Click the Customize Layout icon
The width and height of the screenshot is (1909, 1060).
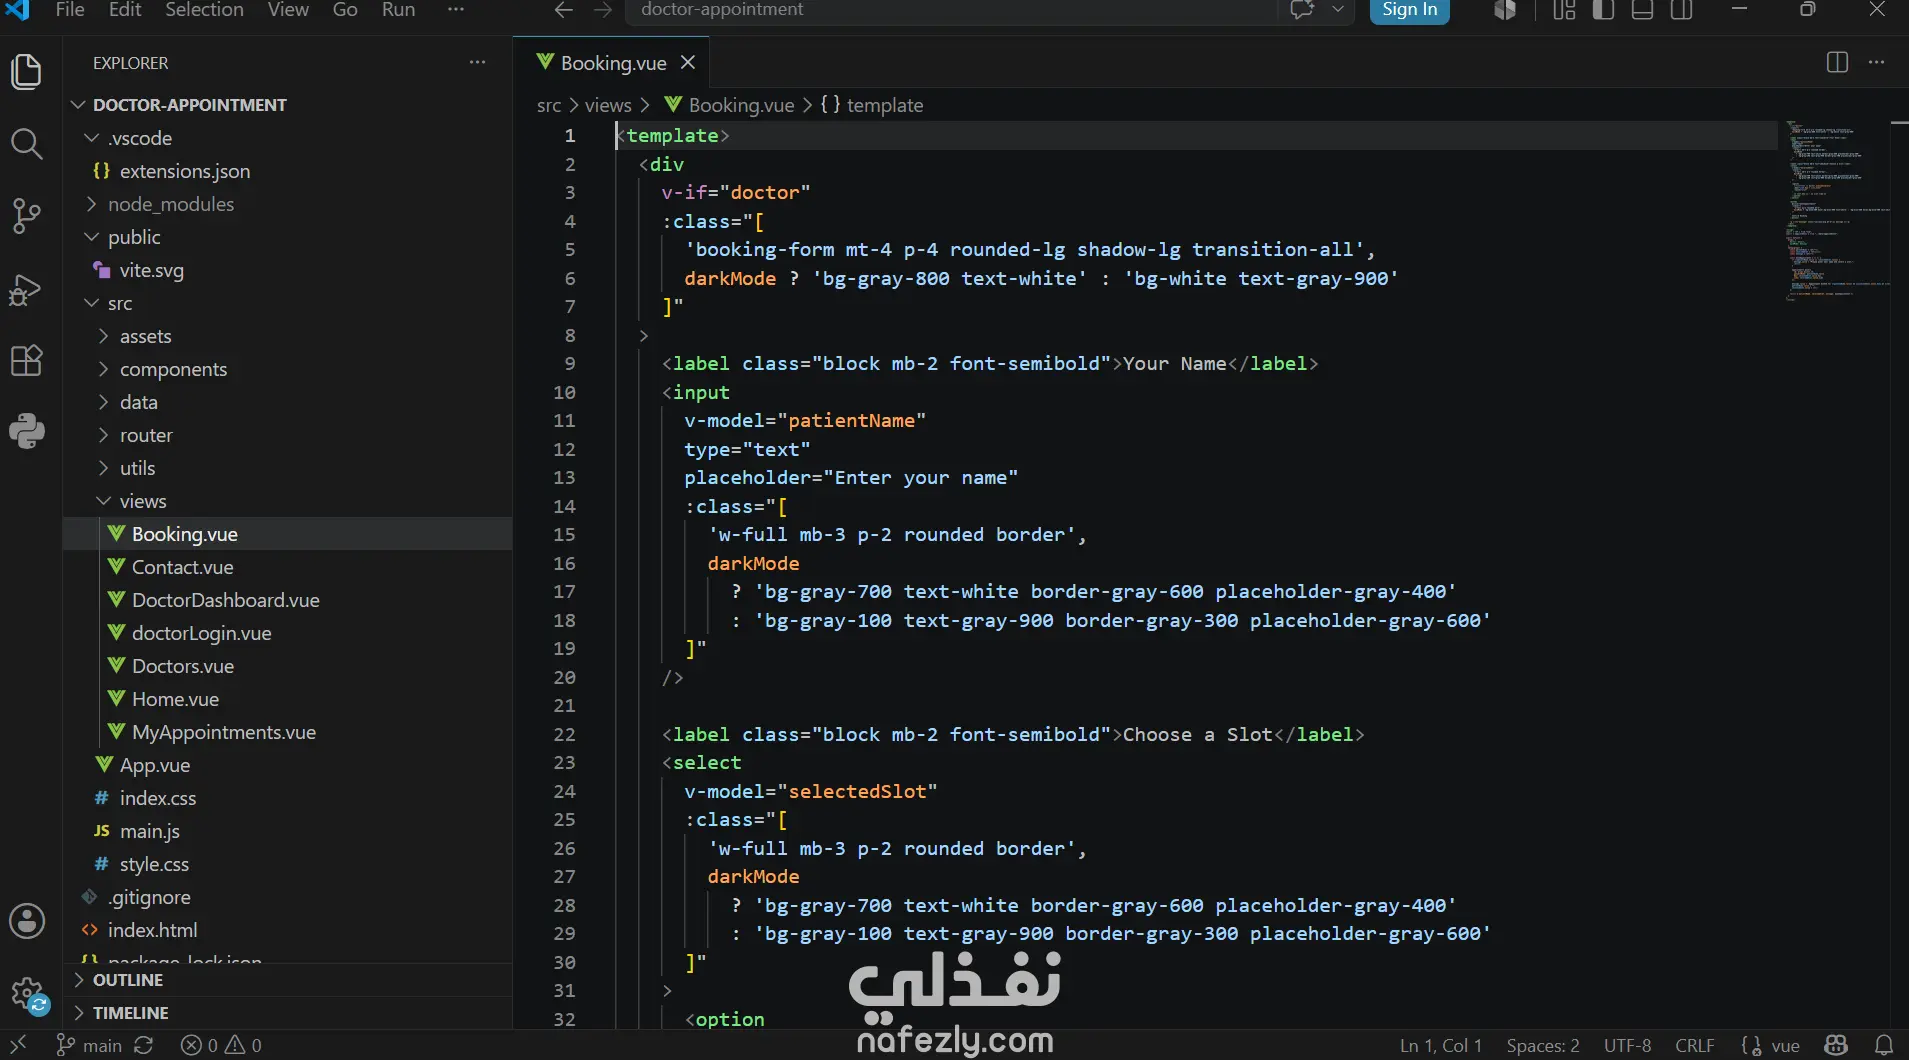1564,10
